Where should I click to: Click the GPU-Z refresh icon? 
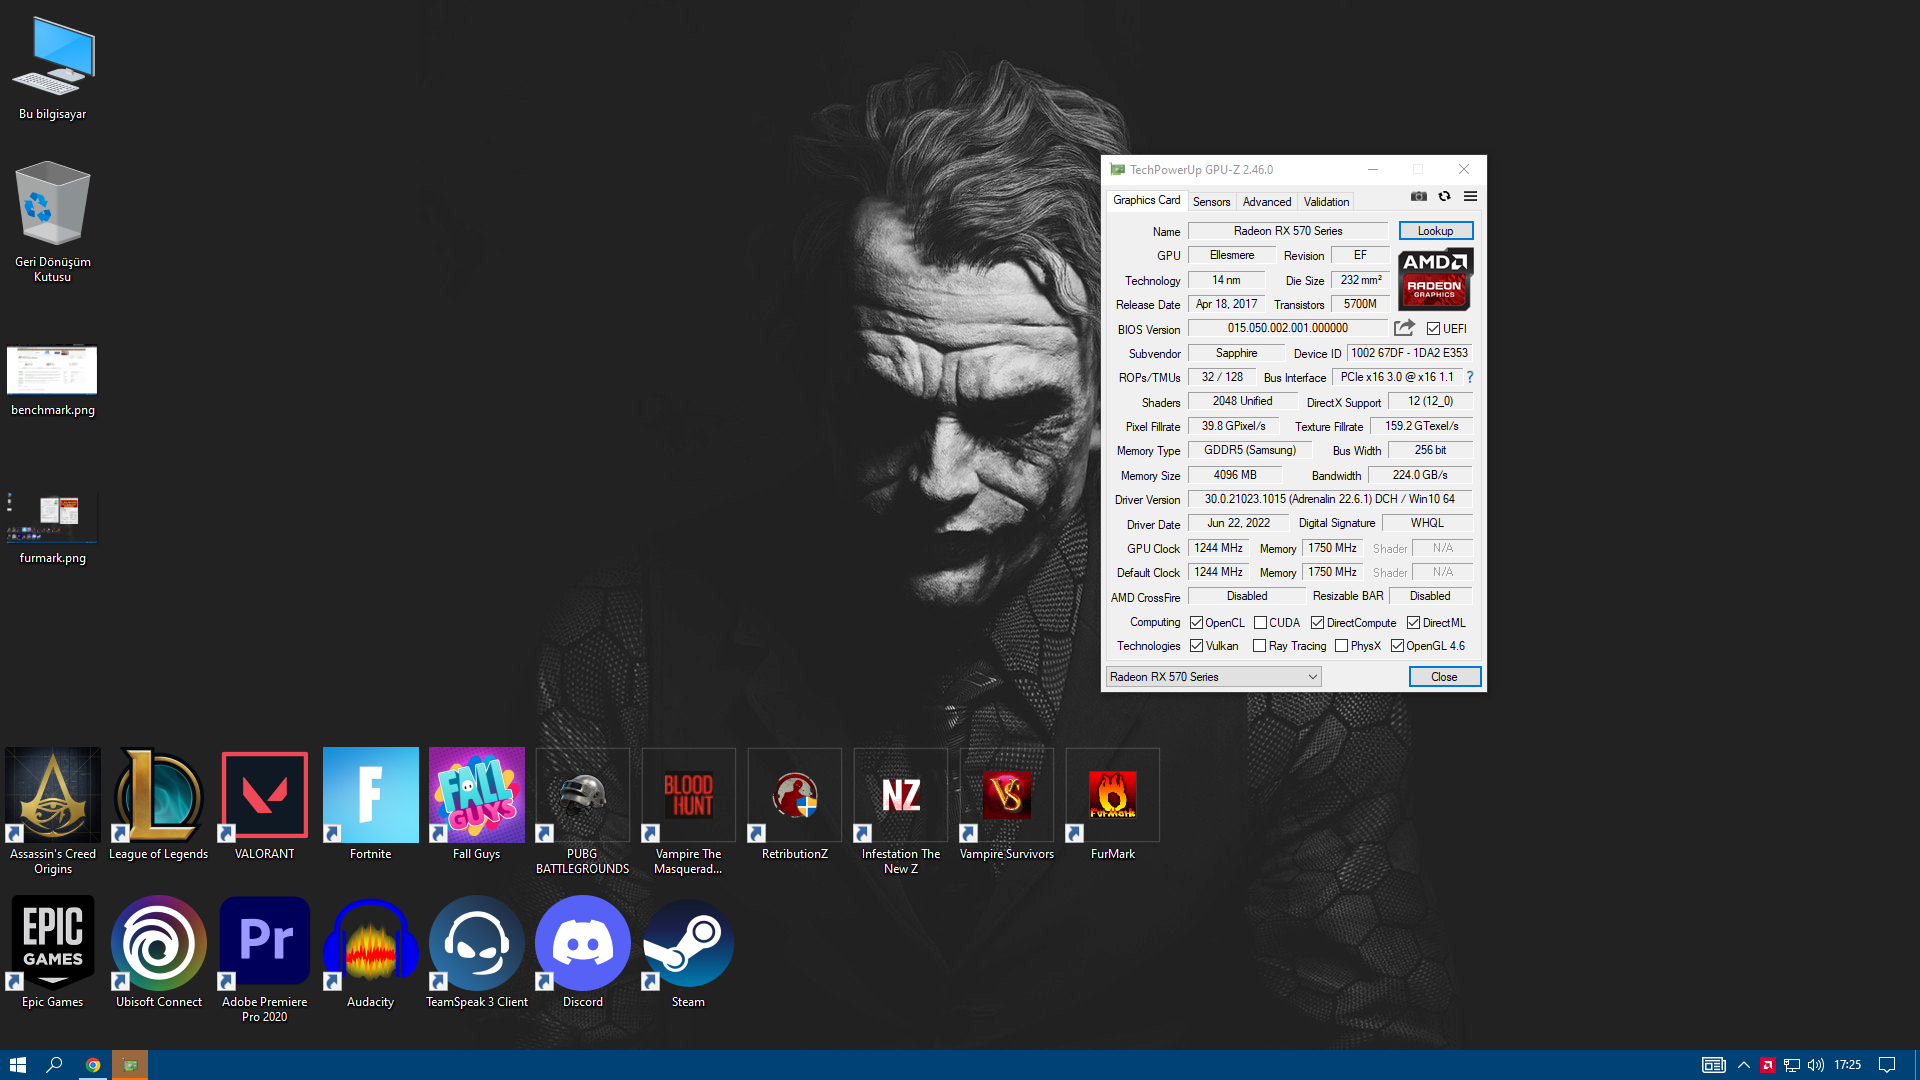(1444, 196)
